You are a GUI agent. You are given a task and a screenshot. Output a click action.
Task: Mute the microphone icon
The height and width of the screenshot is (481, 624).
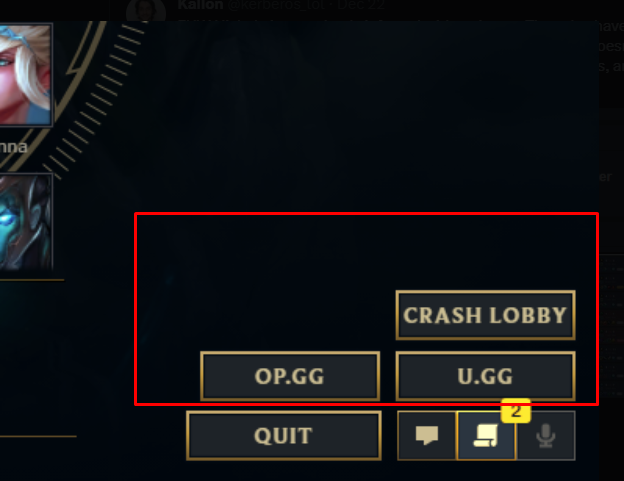click(x=546, y=436)
